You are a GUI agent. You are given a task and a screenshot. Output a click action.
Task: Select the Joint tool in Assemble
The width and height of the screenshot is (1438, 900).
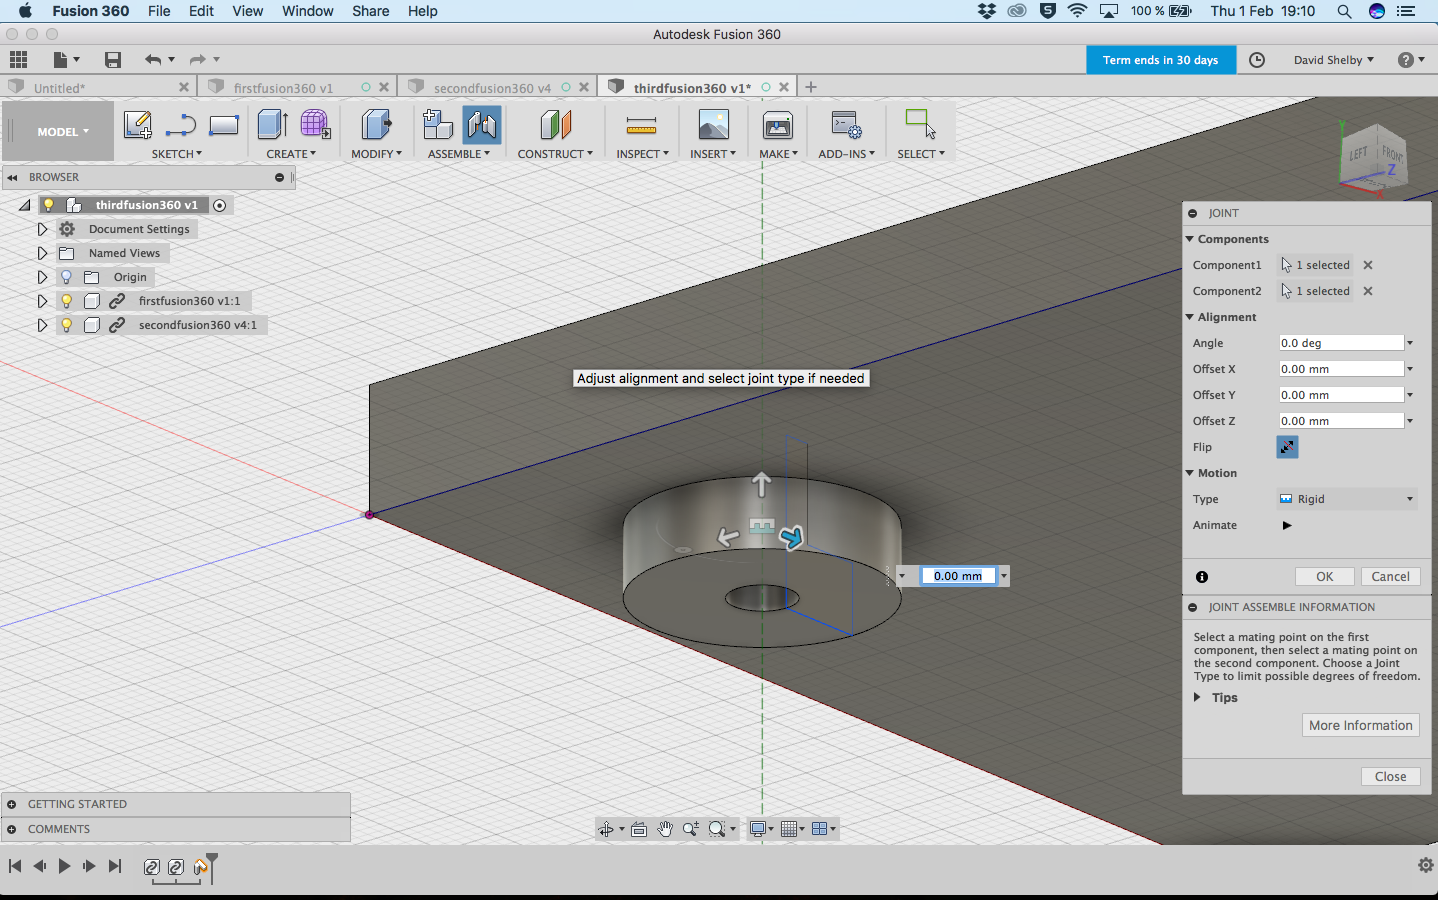coord(481,126)
